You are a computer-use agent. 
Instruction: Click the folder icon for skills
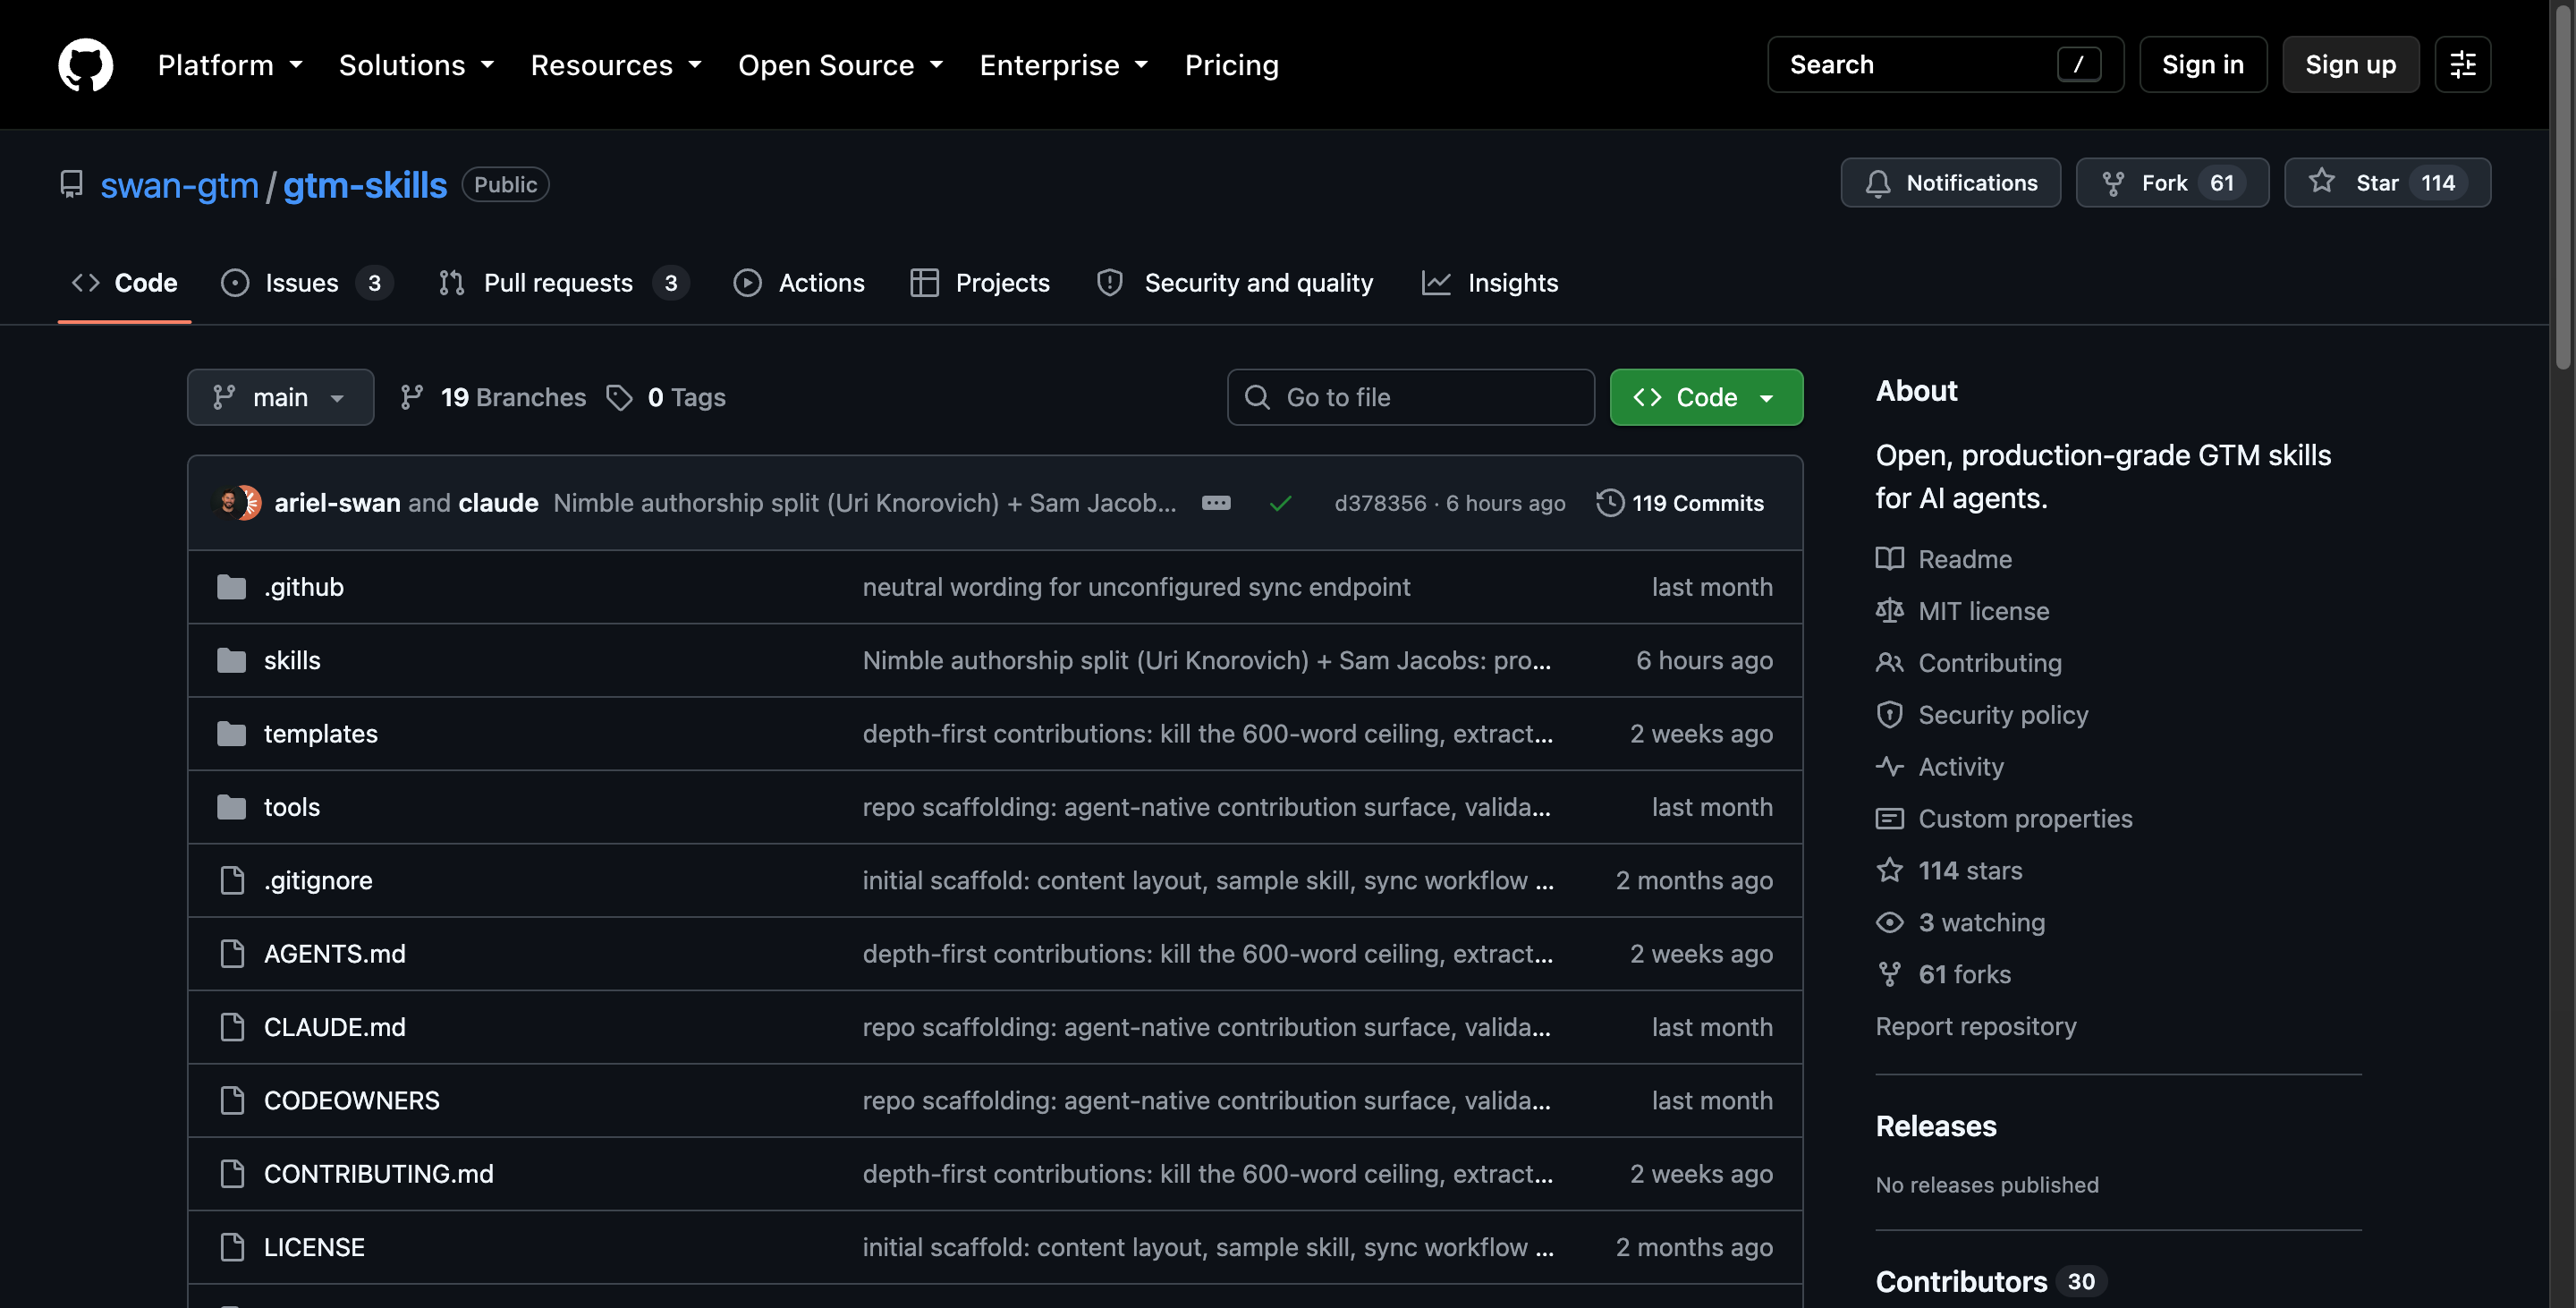[232, 660]
